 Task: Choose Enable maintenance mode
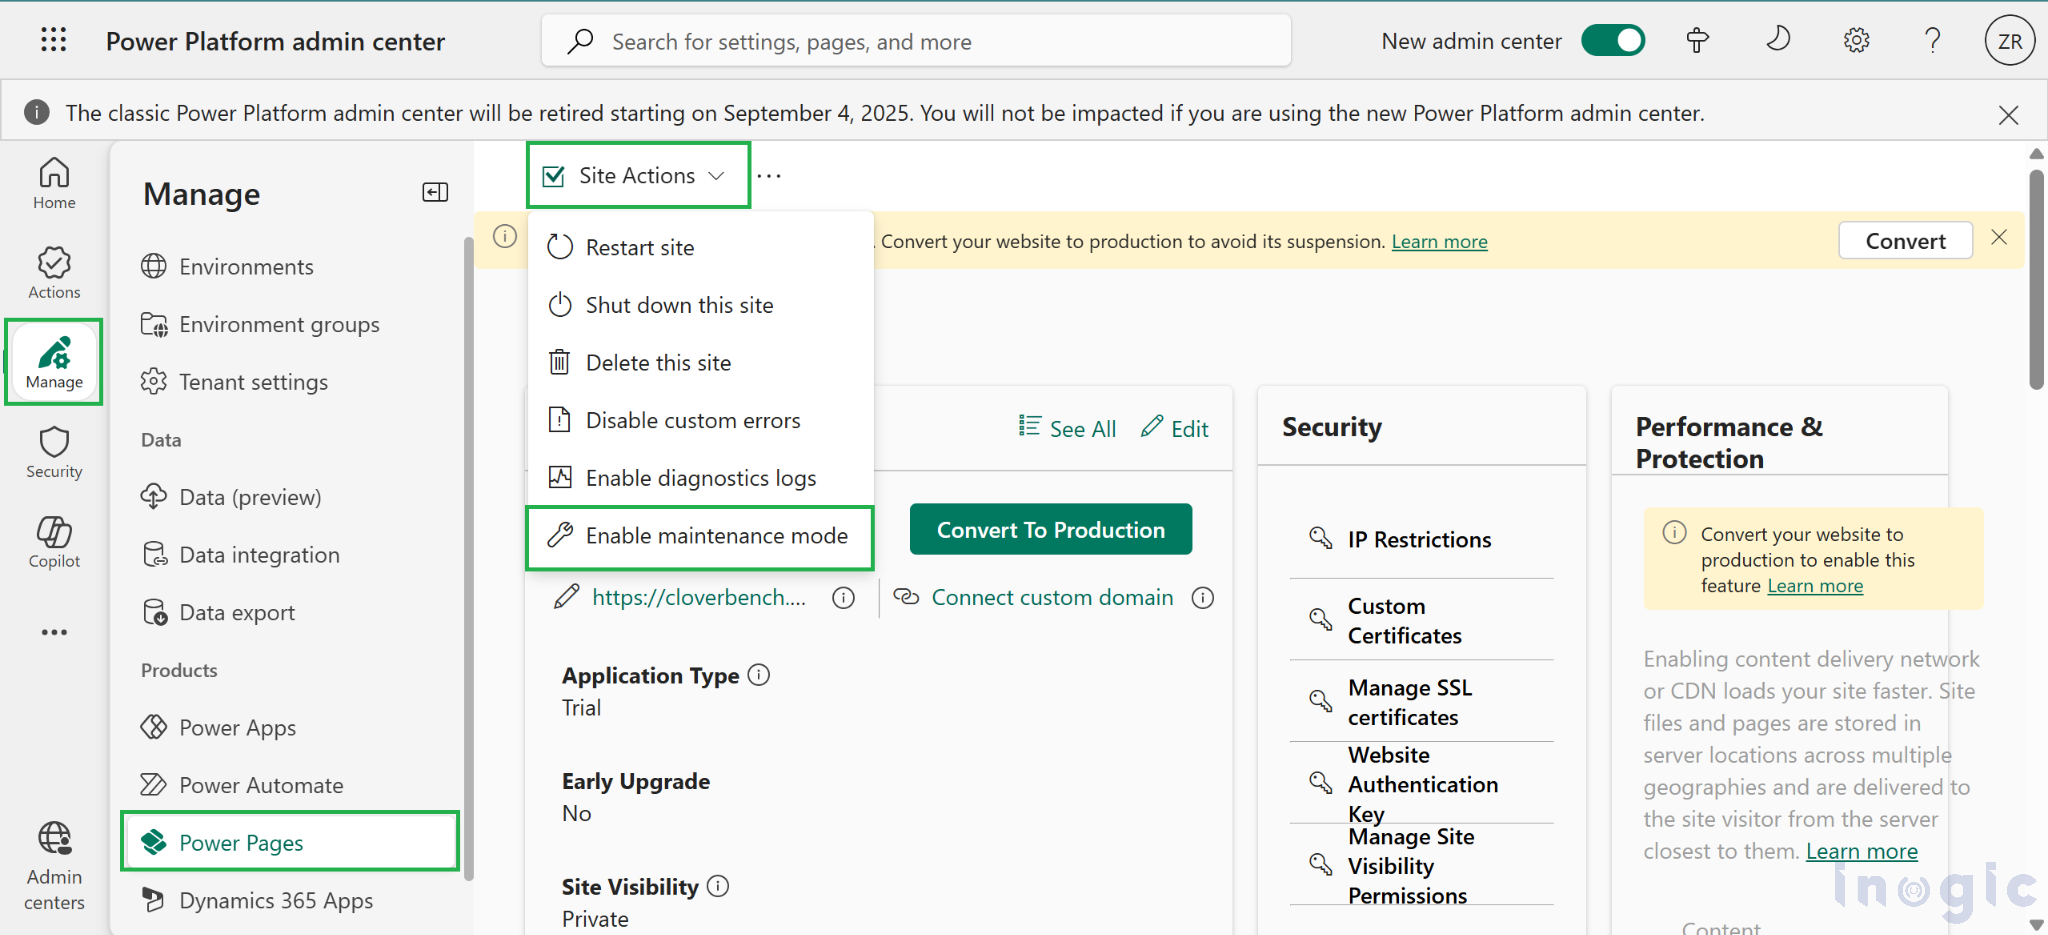point(701,537)
